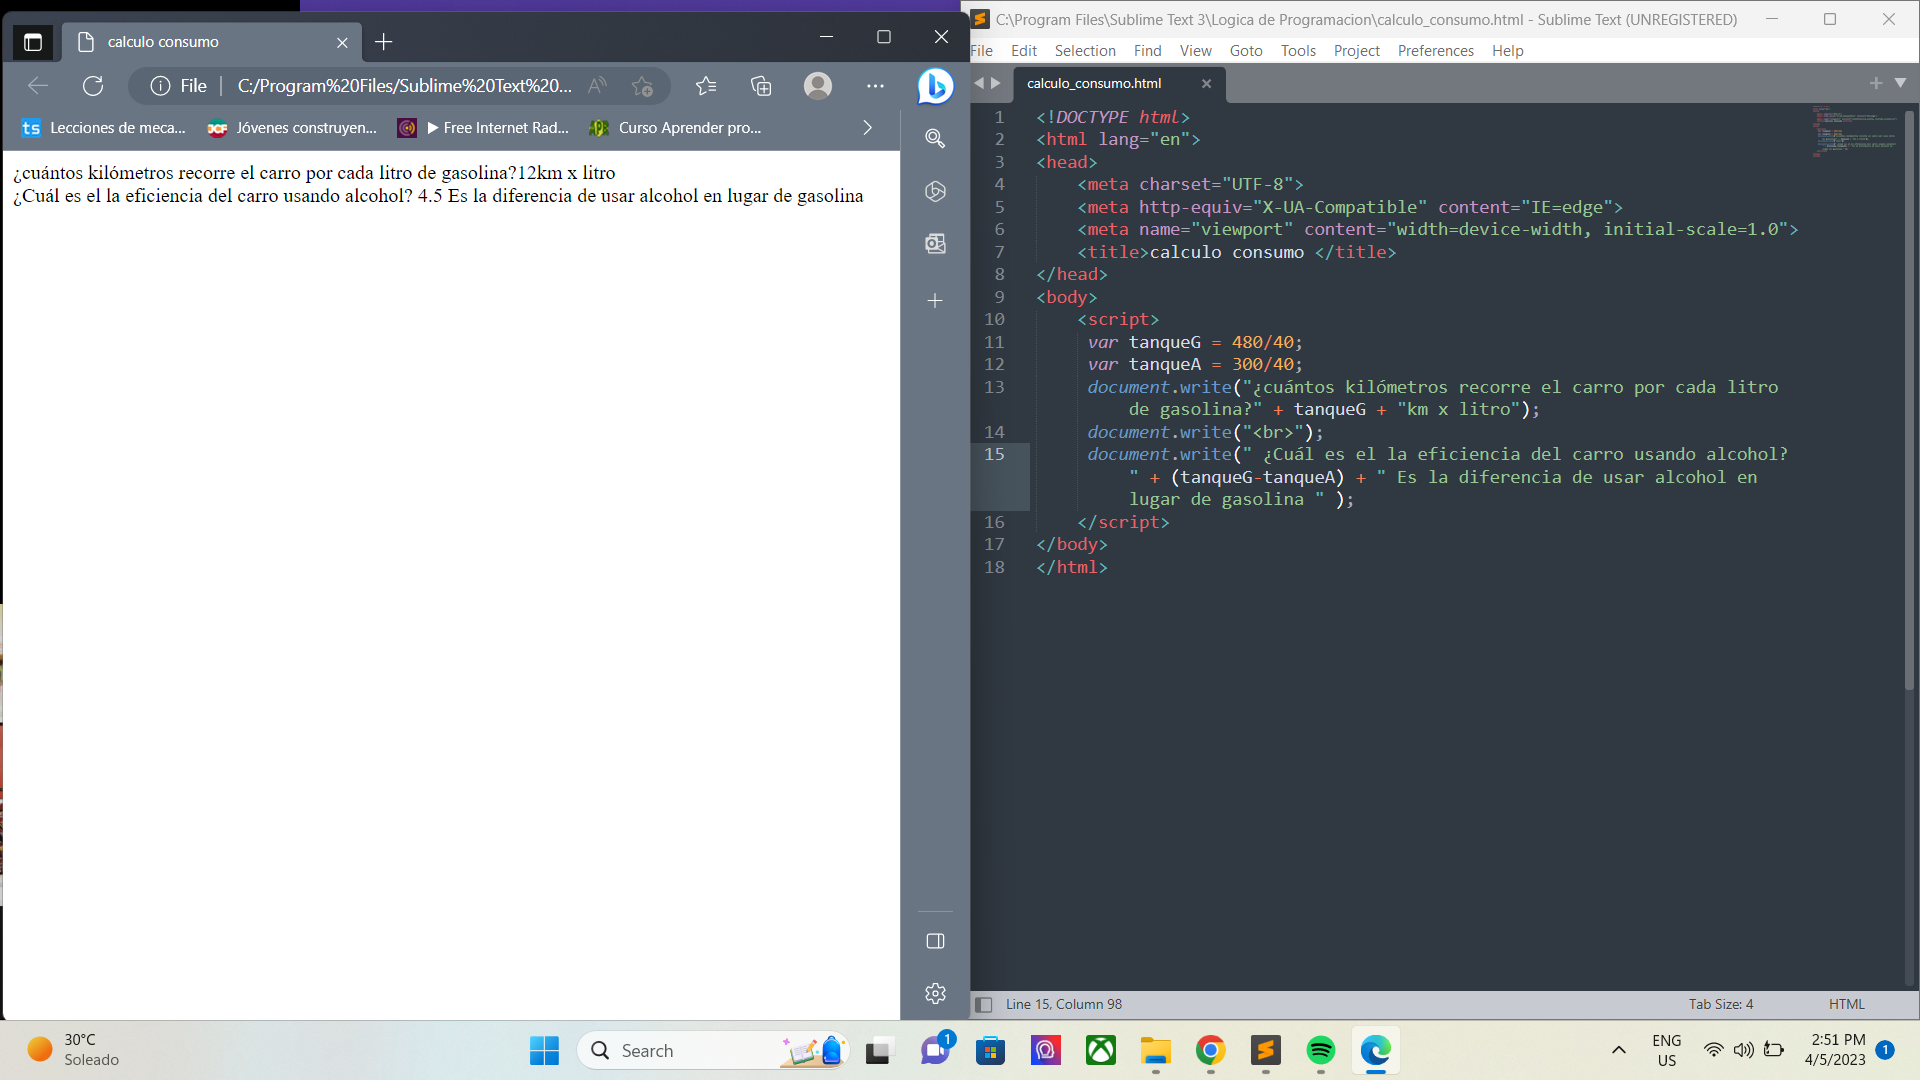Click the Sublime Text minimap preview

(x=1854, y=130)
